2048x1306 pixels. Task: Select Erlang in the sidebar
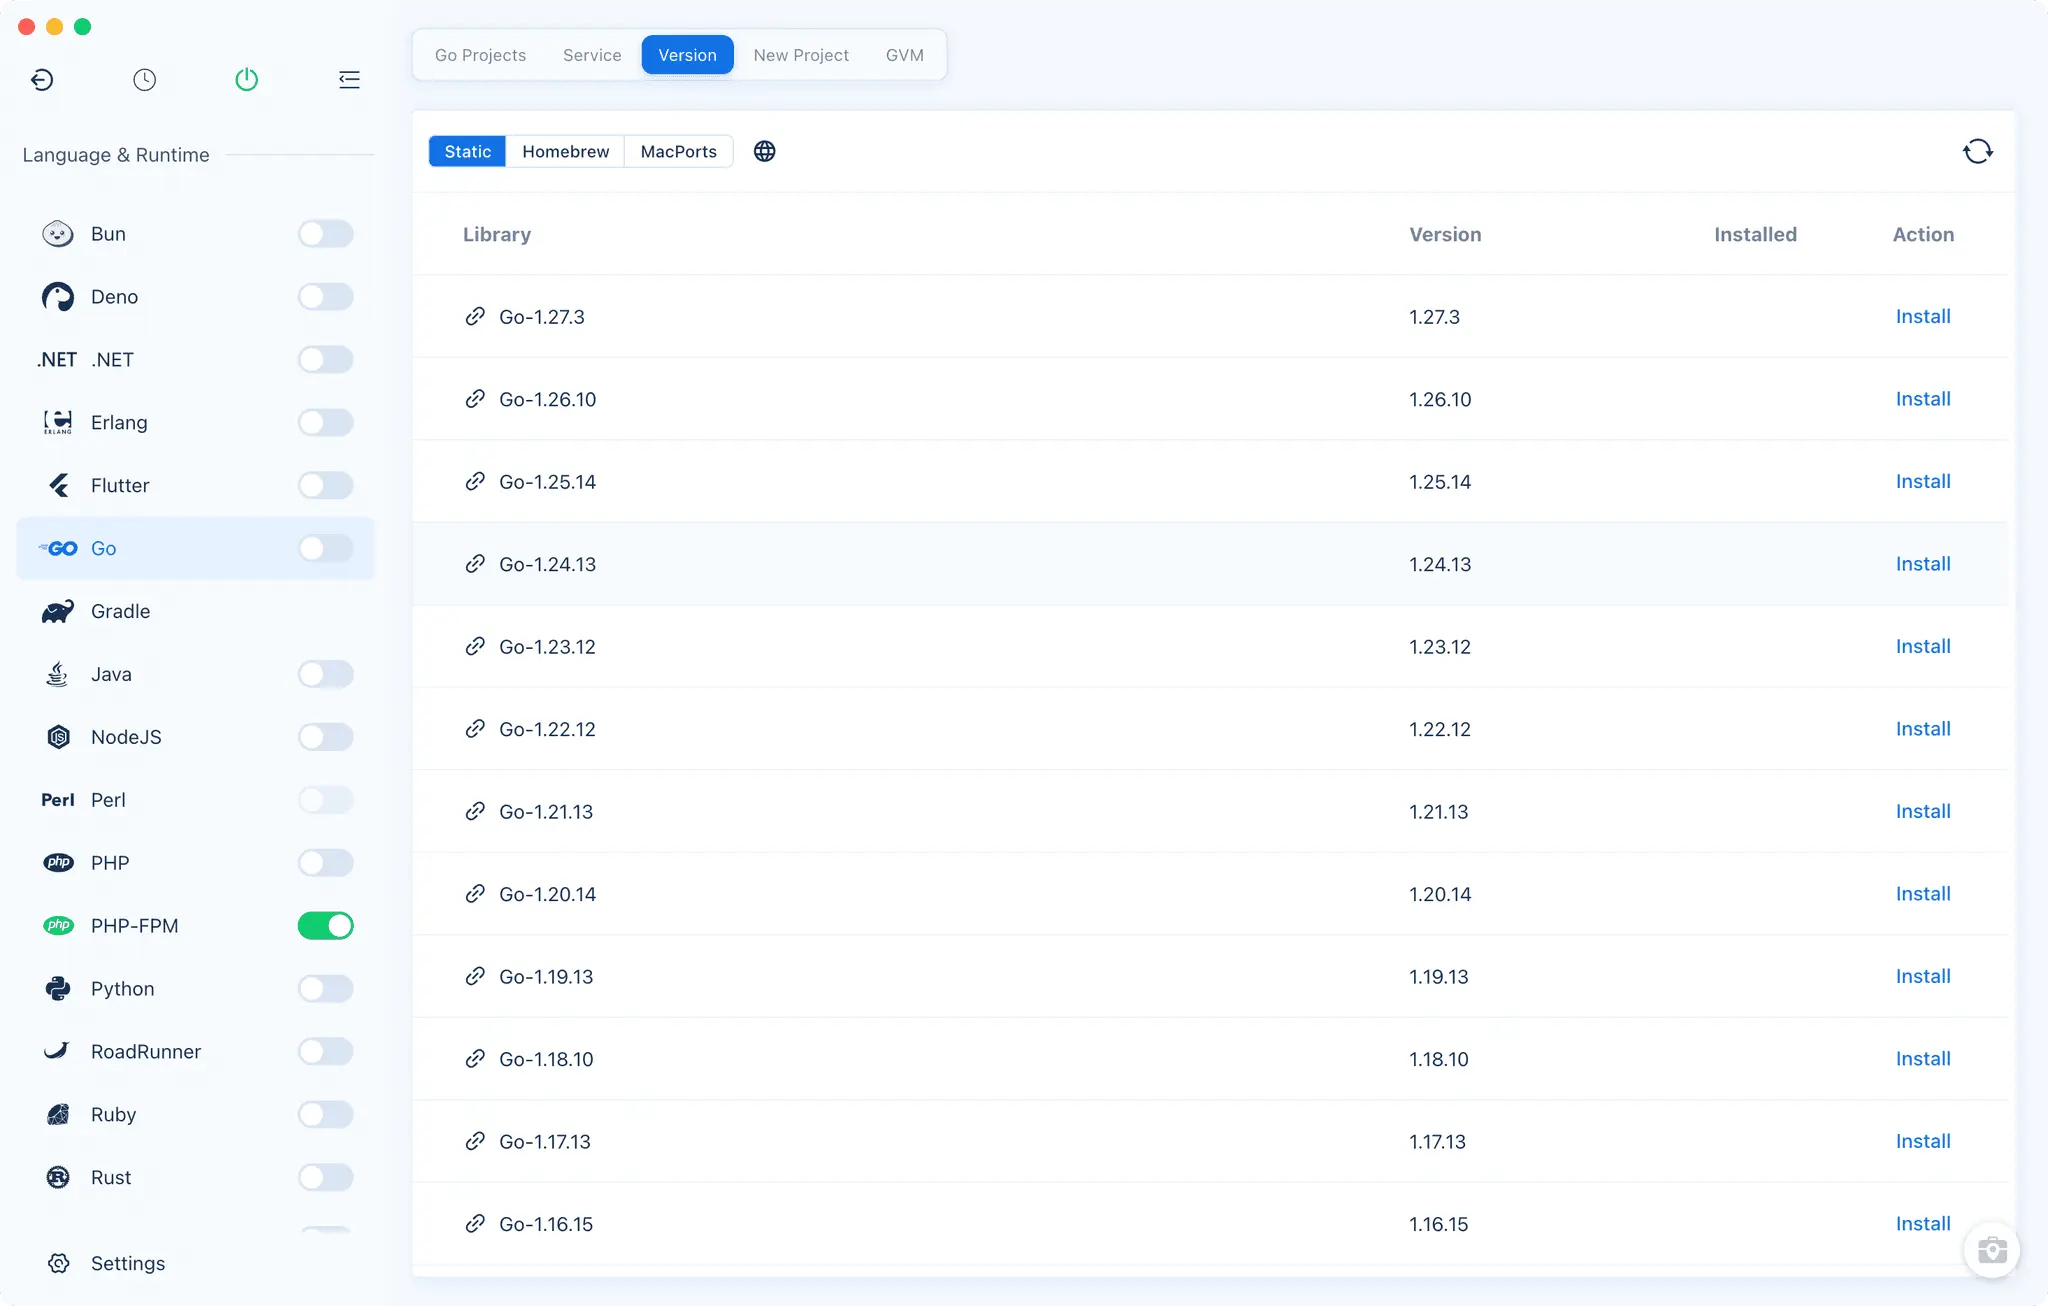coord(195,422)
